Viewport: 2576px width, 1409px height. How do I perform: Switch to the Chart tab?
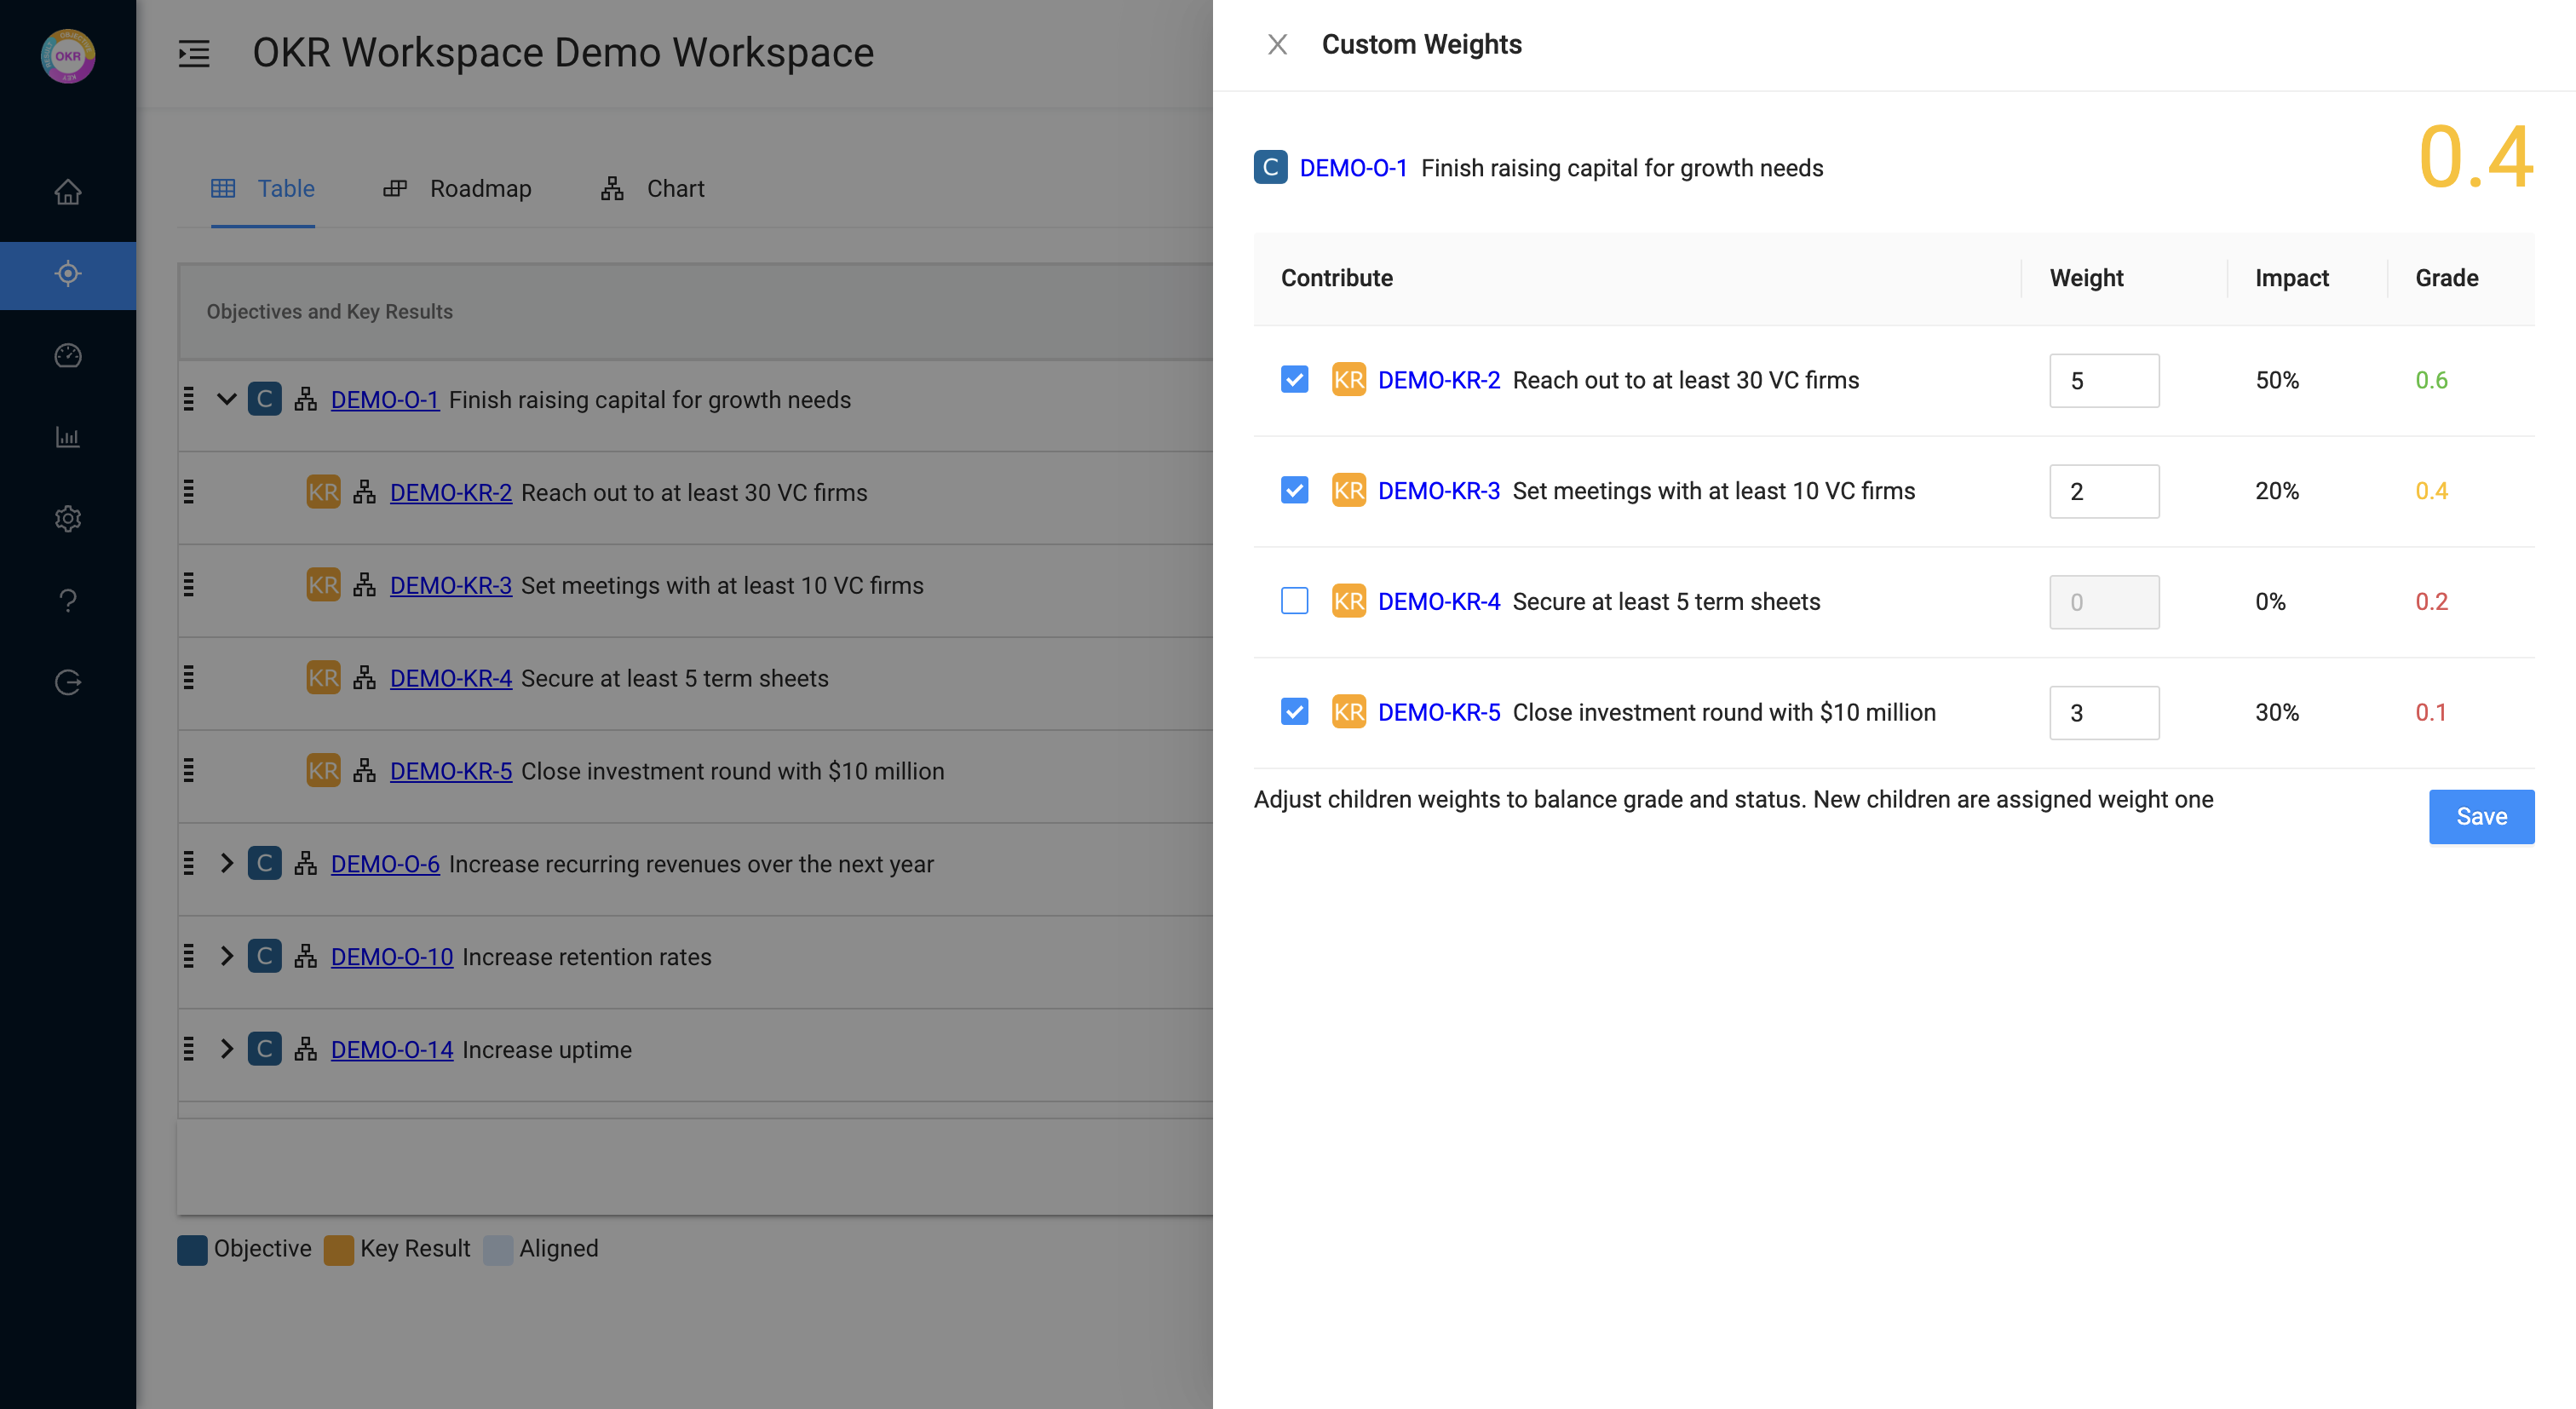coord(653,189)
